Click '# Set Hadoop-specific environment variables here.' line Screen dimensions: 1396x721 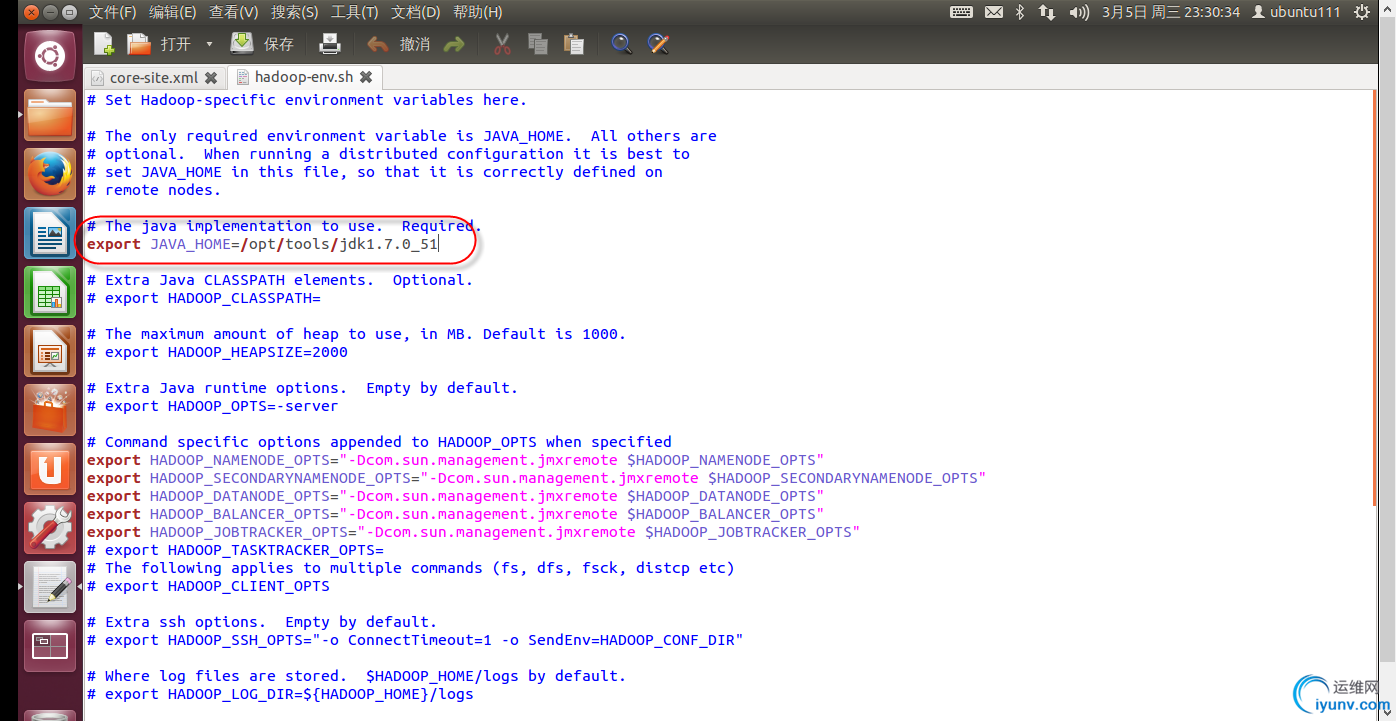click(x=307, y=100)
